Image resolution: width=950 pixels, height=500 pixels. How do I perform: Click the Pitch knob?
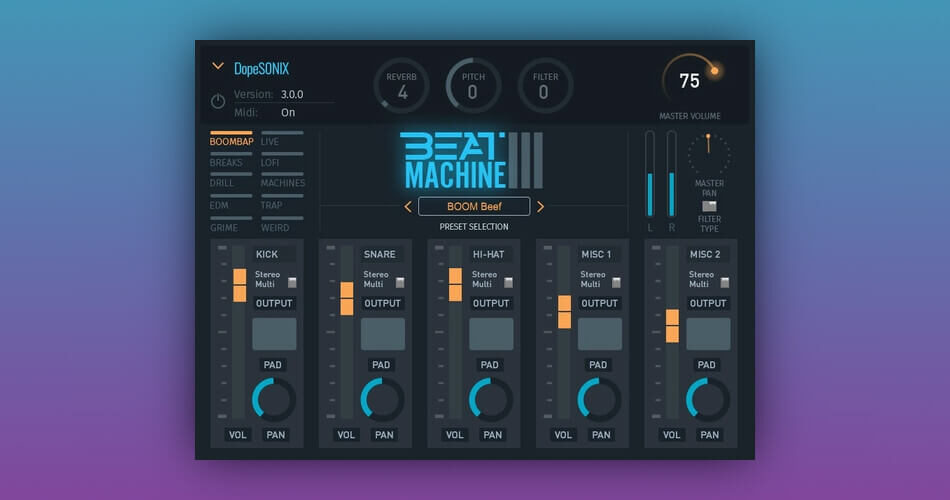[473, 86]
